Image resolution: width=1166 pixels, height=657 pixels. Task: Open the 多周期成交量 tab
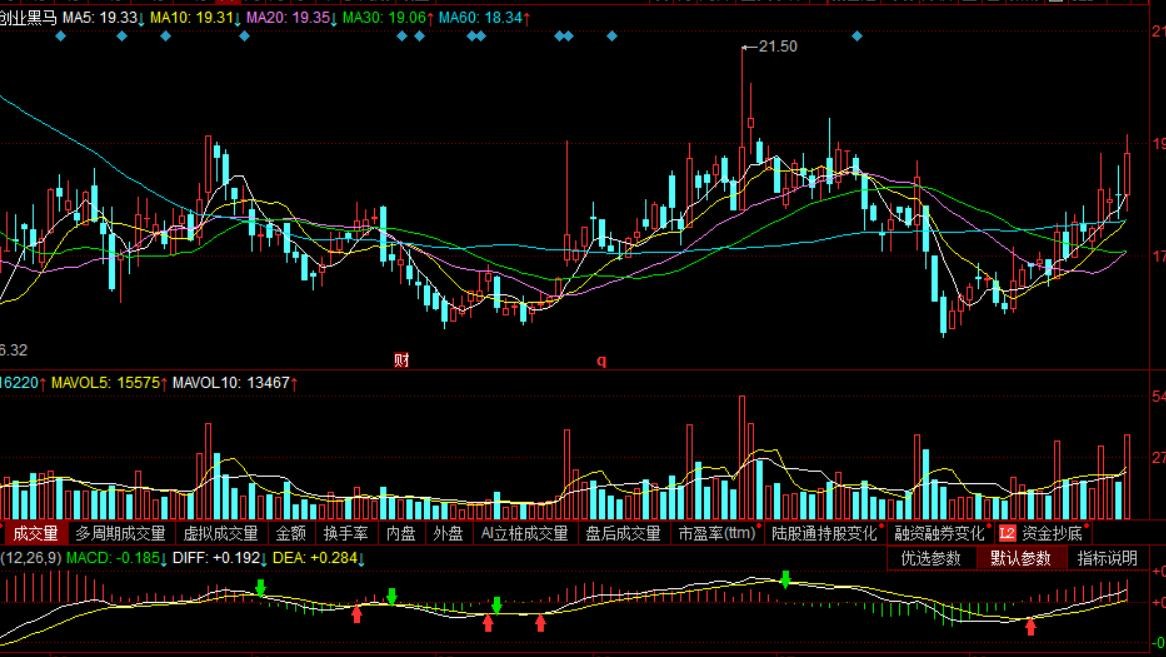click(x=120, y=534)
